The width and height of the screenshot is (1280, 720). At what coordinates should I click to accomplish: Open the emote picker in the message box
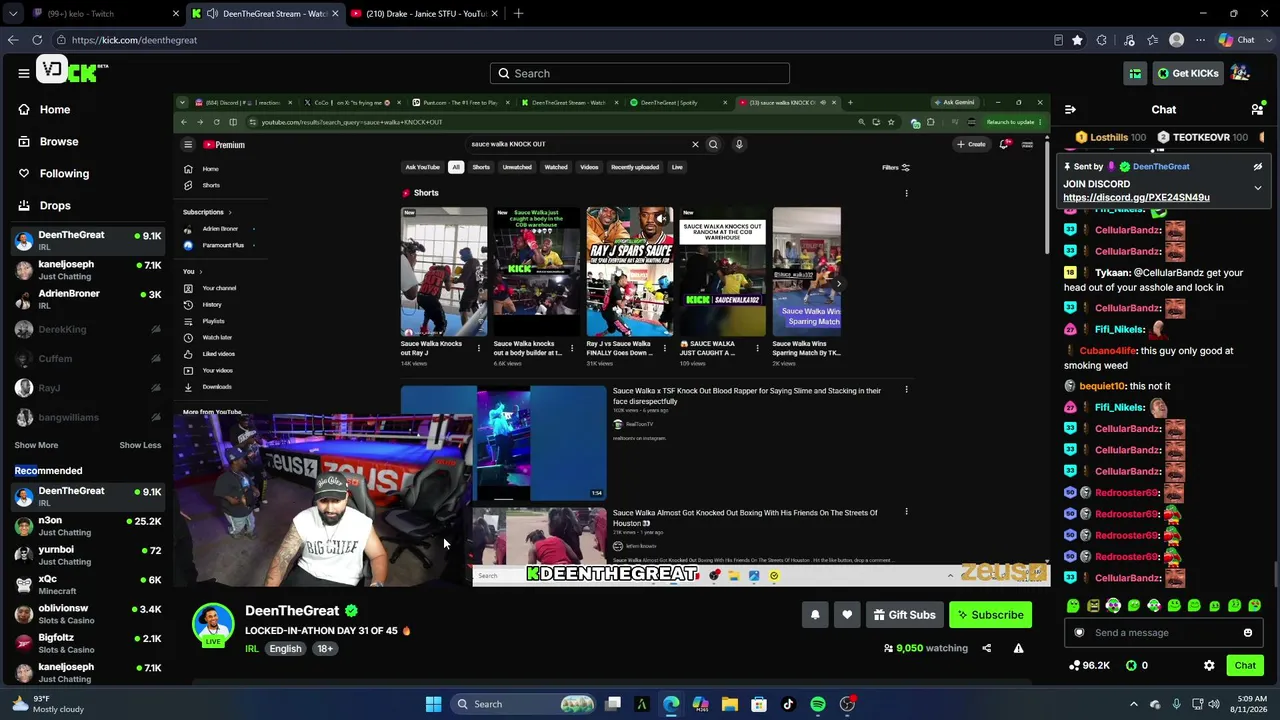point(1248,633)
